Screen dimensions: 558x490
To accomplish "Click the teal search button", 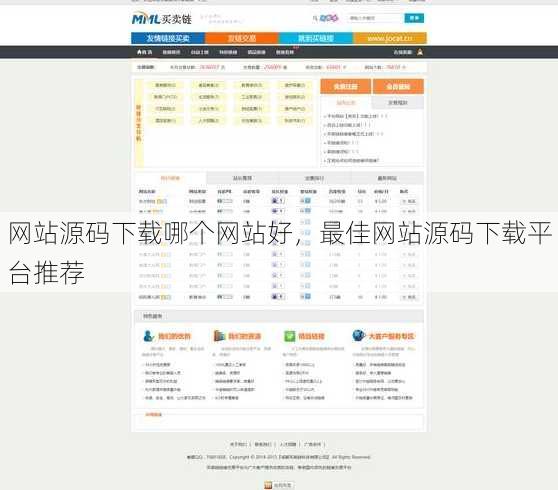I will point(414,18).
